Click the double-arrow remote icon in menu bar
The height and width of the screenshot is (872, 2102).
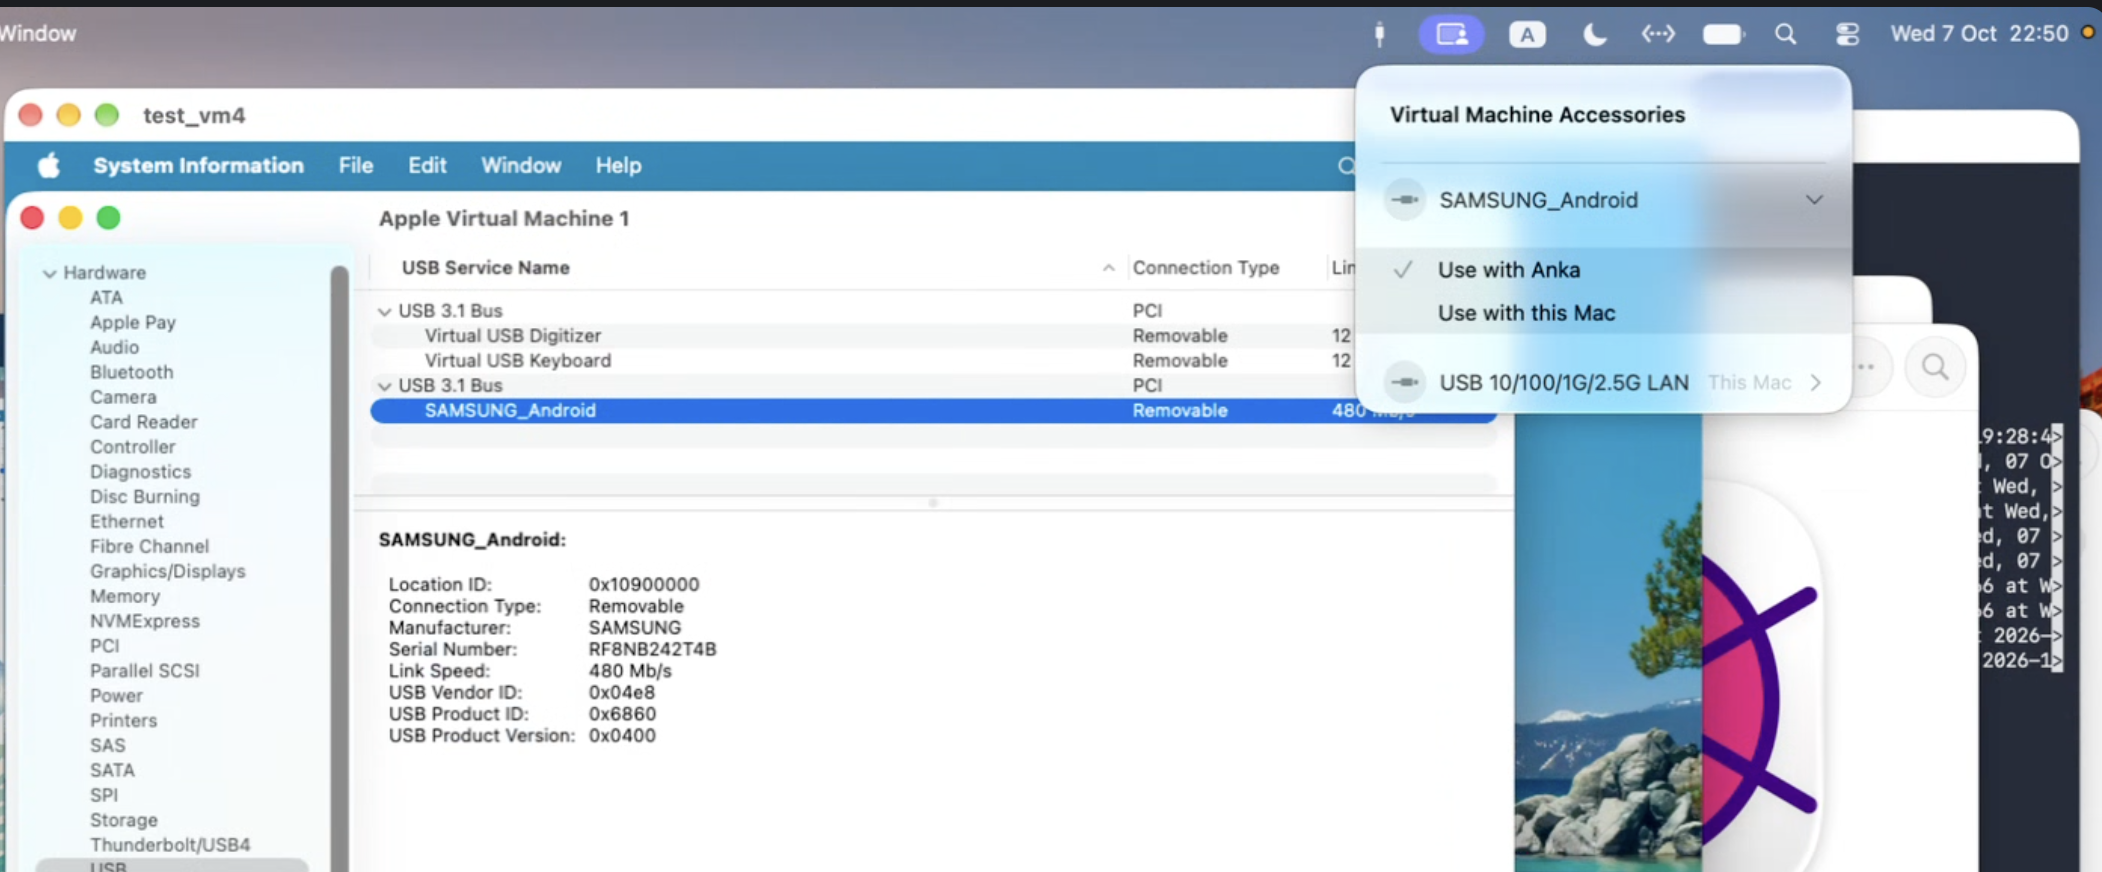[1658, 35]
